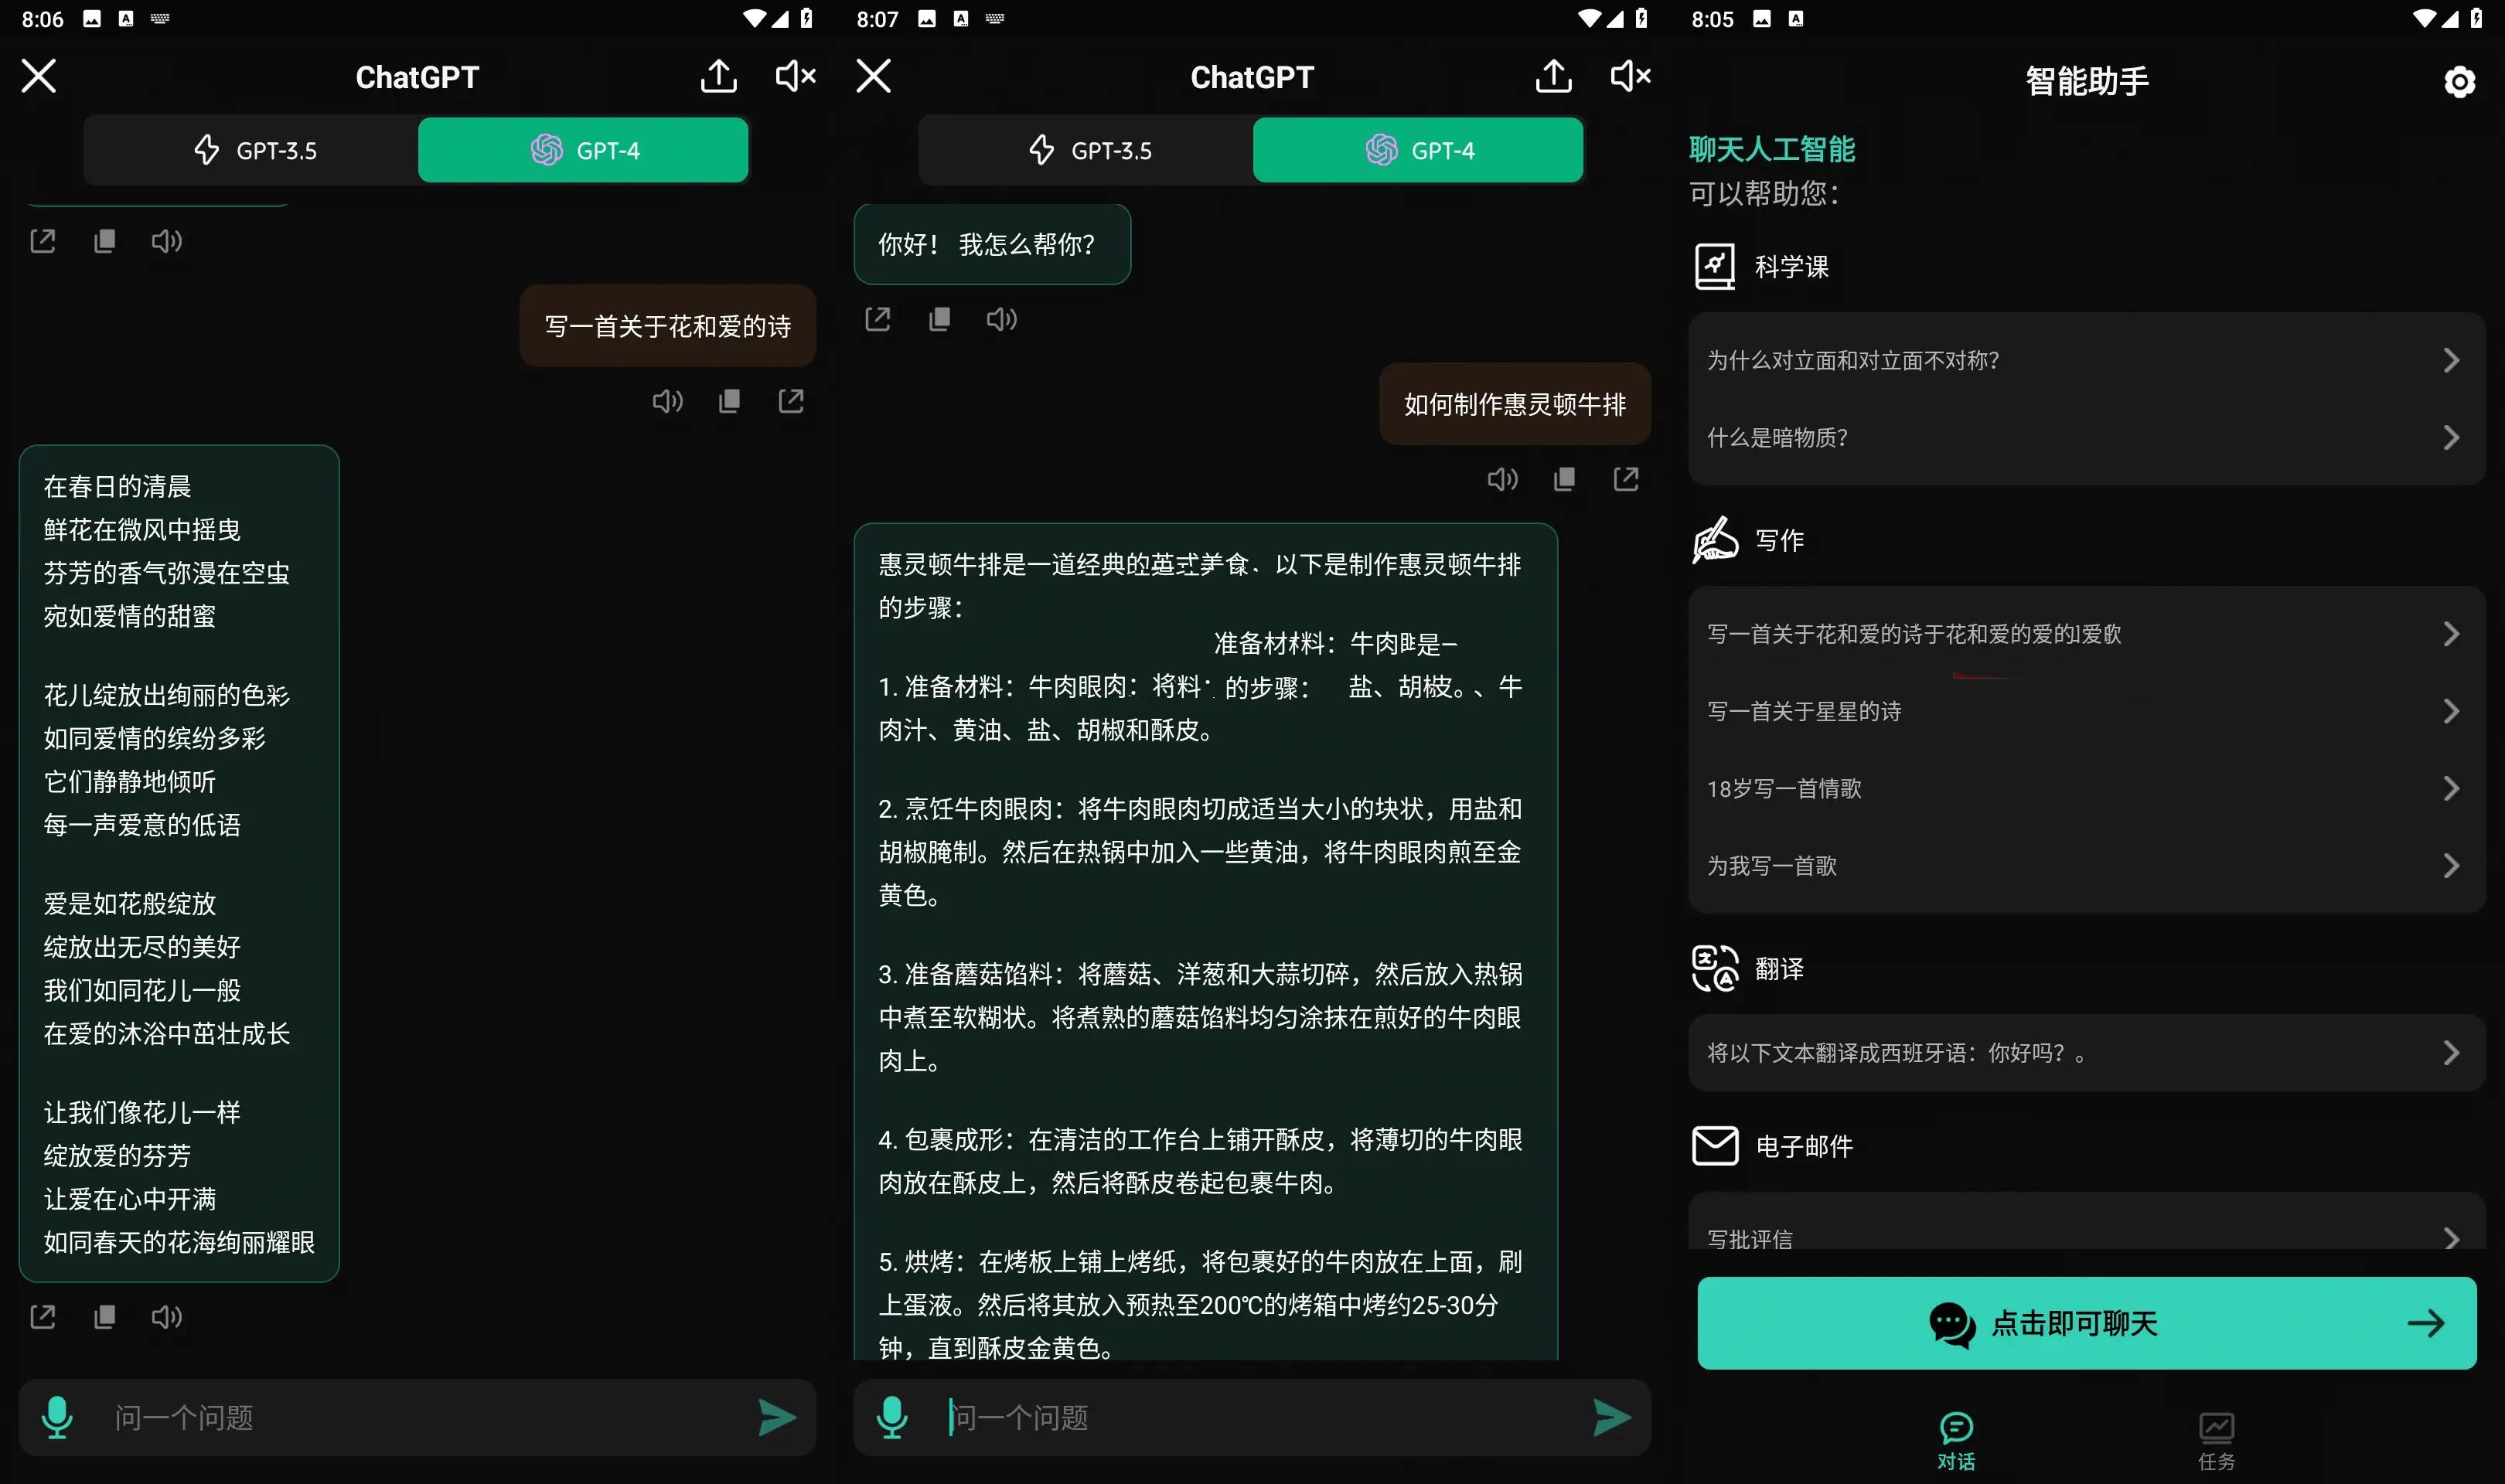Tap the 点击即可聊天 chat button
Viewport: 2505px width, 1484px height.
[2086, 1322]
